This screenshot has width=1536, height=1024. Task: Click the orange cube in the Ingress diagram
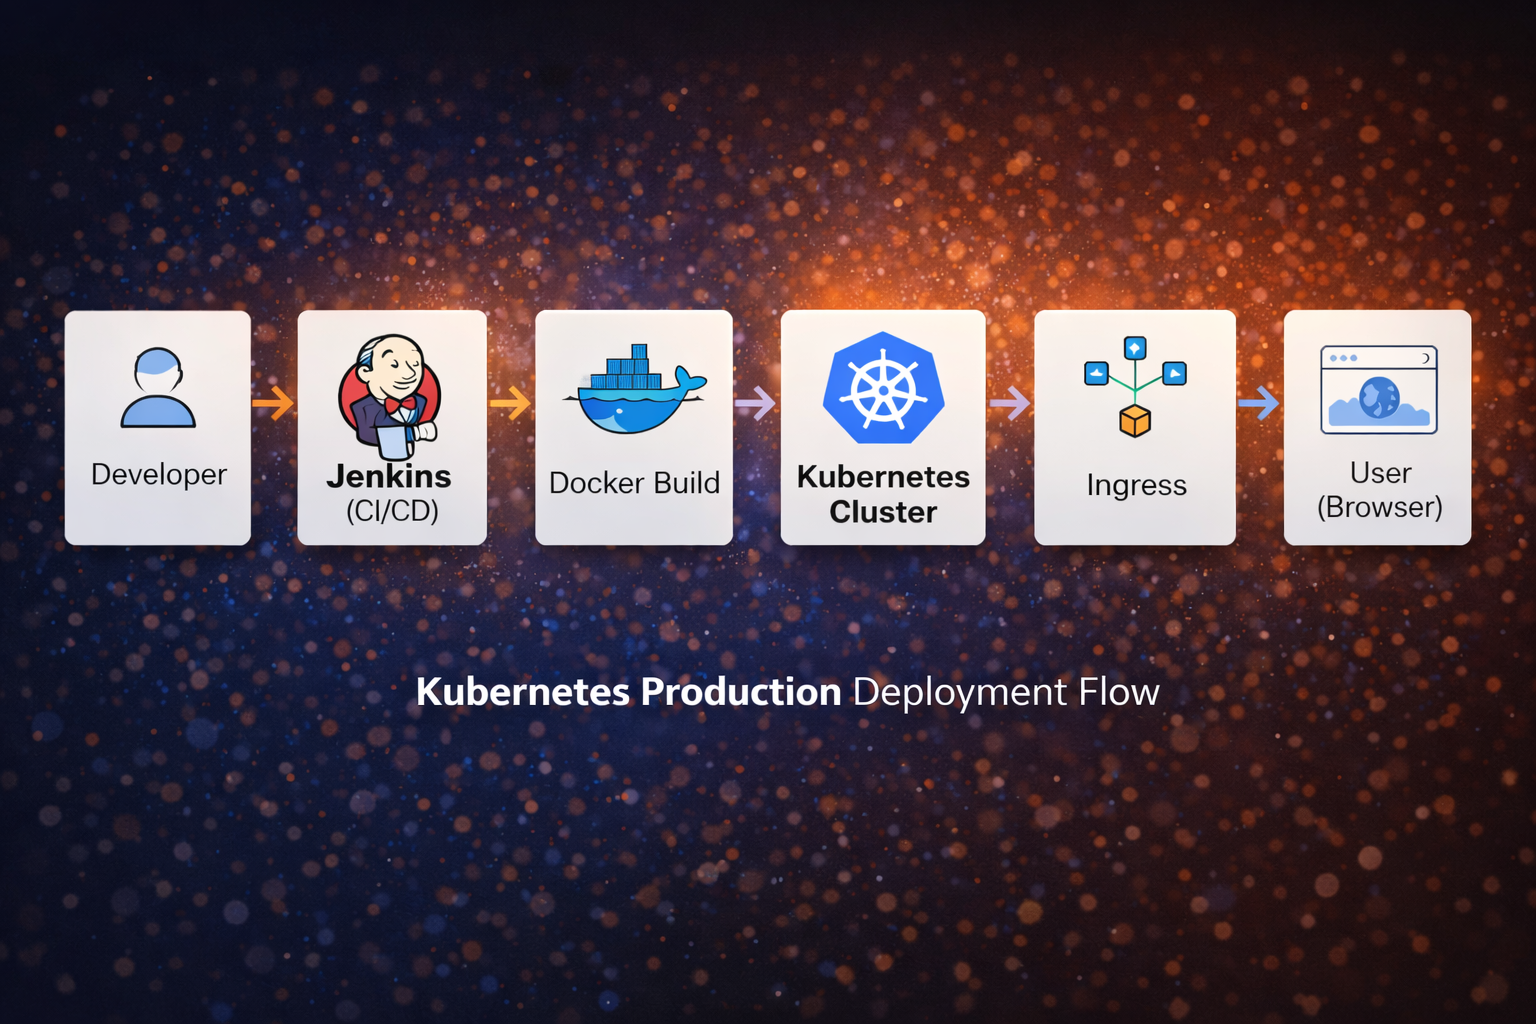click(x=1135, y=422)
